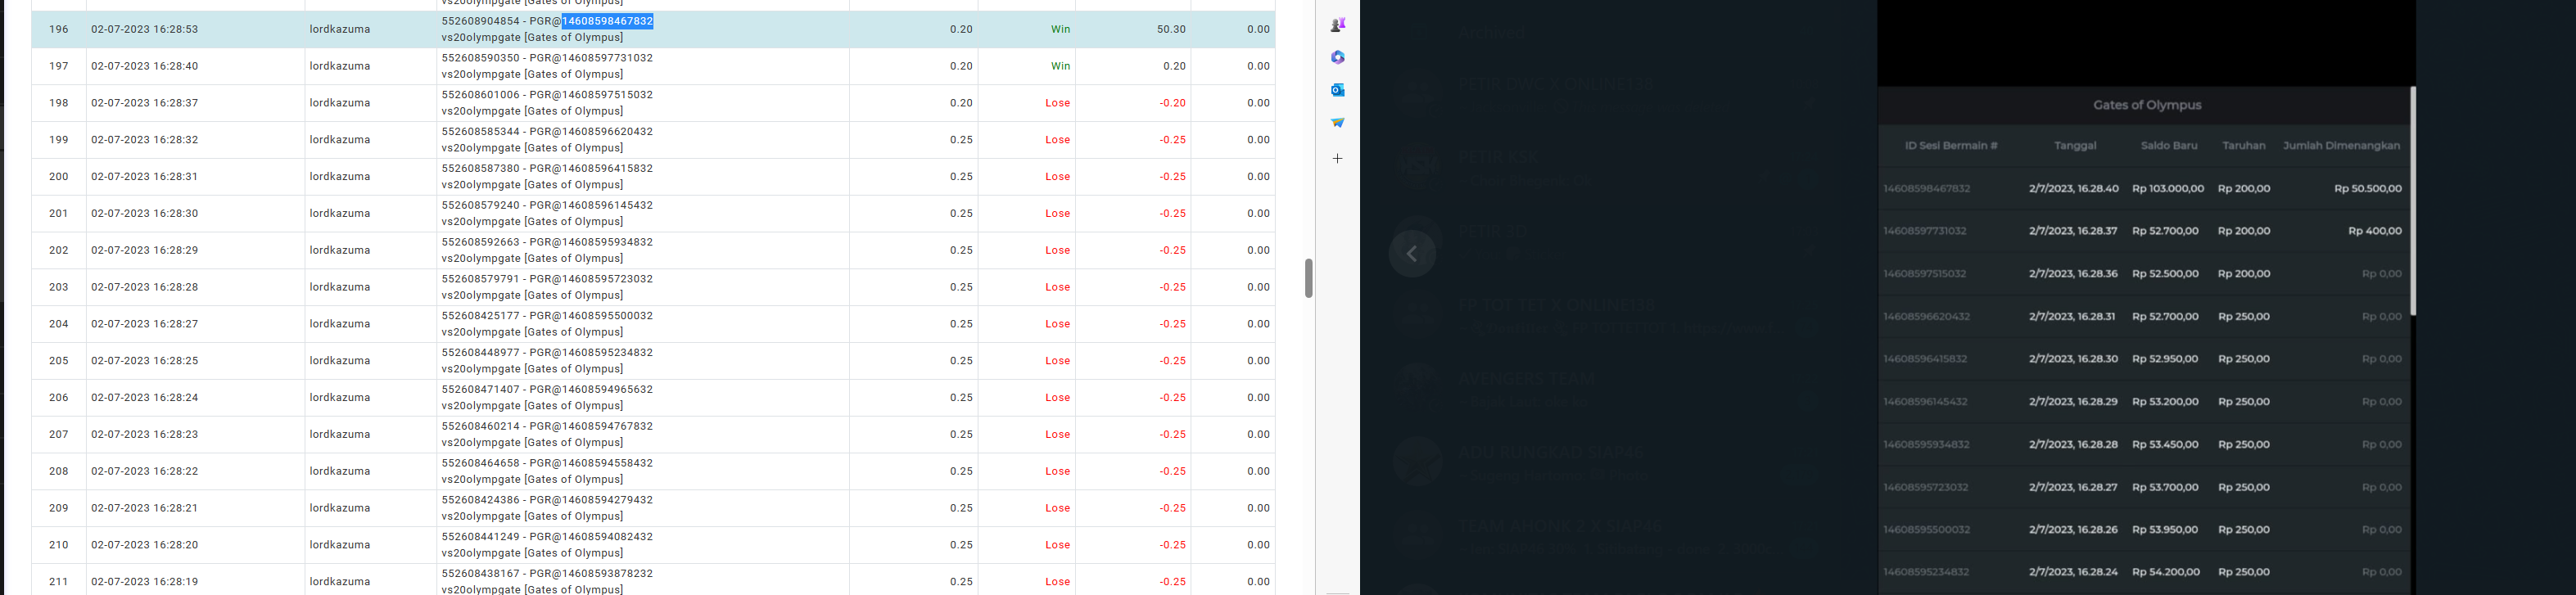
Task: Click session ID 14608598467832 in the Olympus panel
Action: 1926,189
